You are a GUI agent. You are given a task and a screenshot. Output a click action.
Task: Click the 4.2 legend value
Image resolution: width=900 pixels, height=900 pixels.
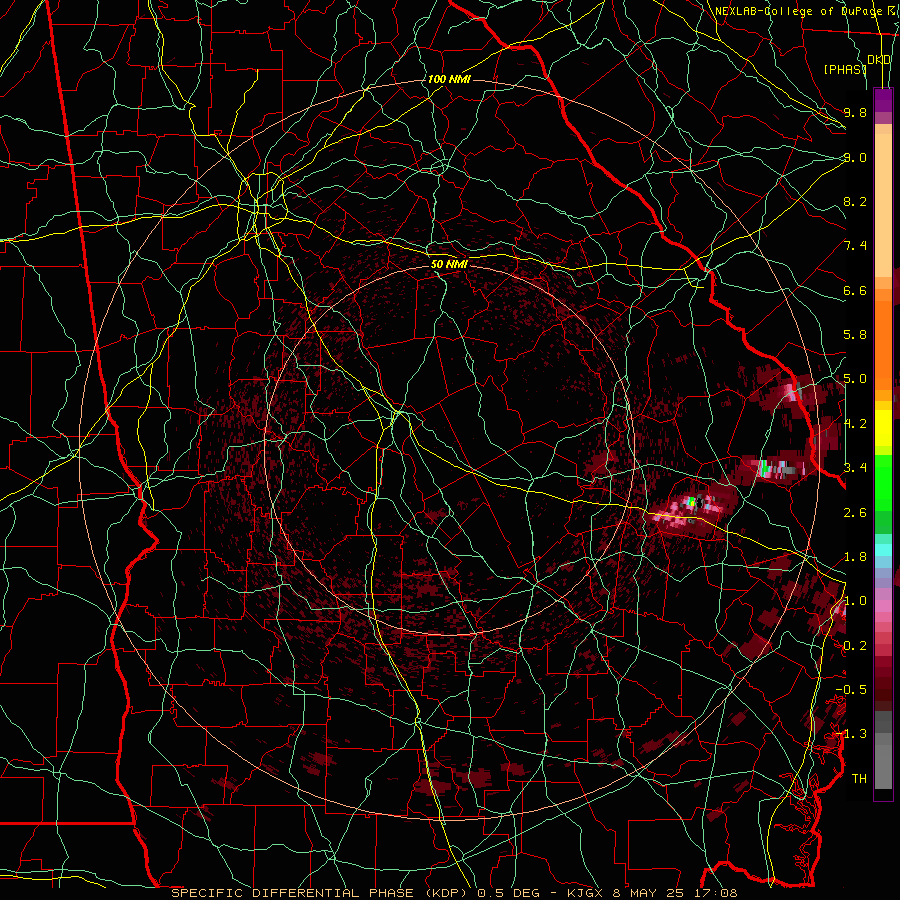[x=855, y=424]
